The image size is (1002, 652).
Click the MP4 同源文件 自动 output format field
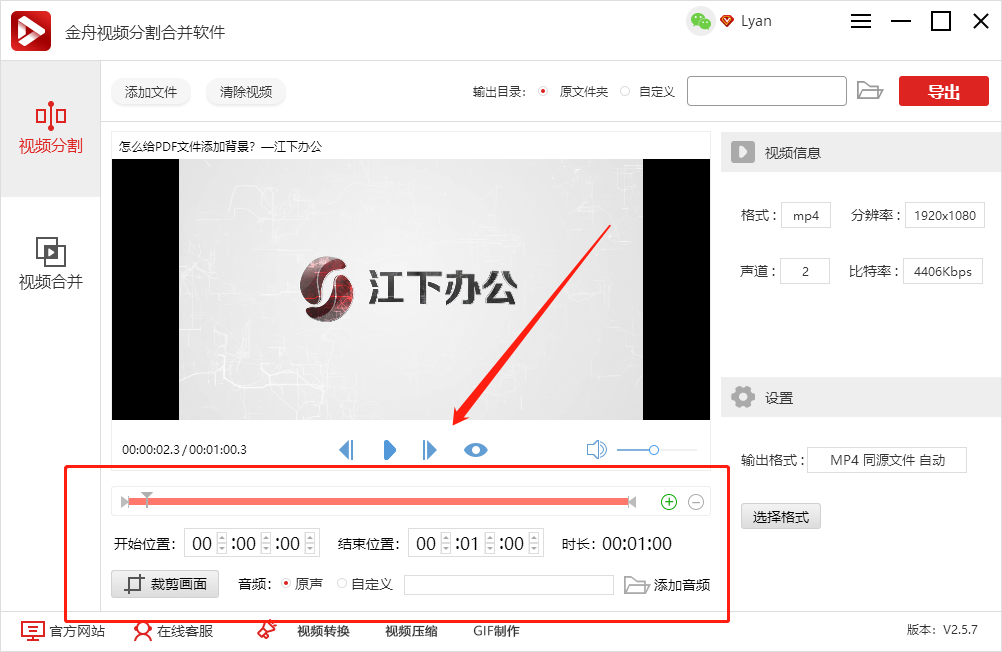pyautogui.click(x=887, y=460)
